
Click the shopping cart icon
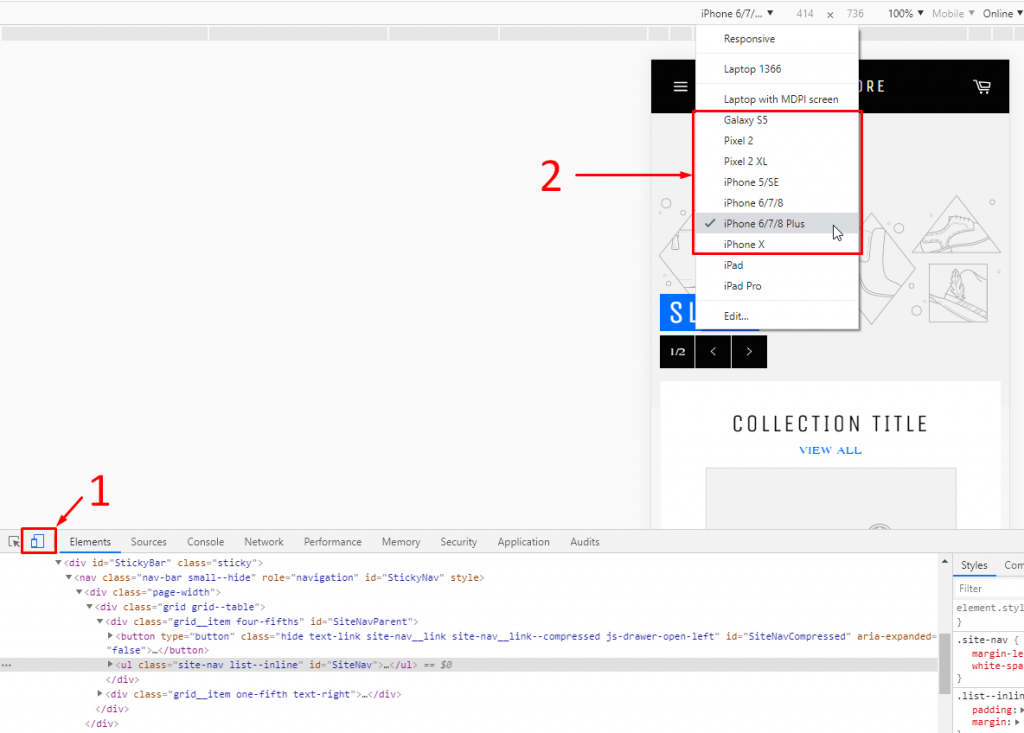(982, 86)
